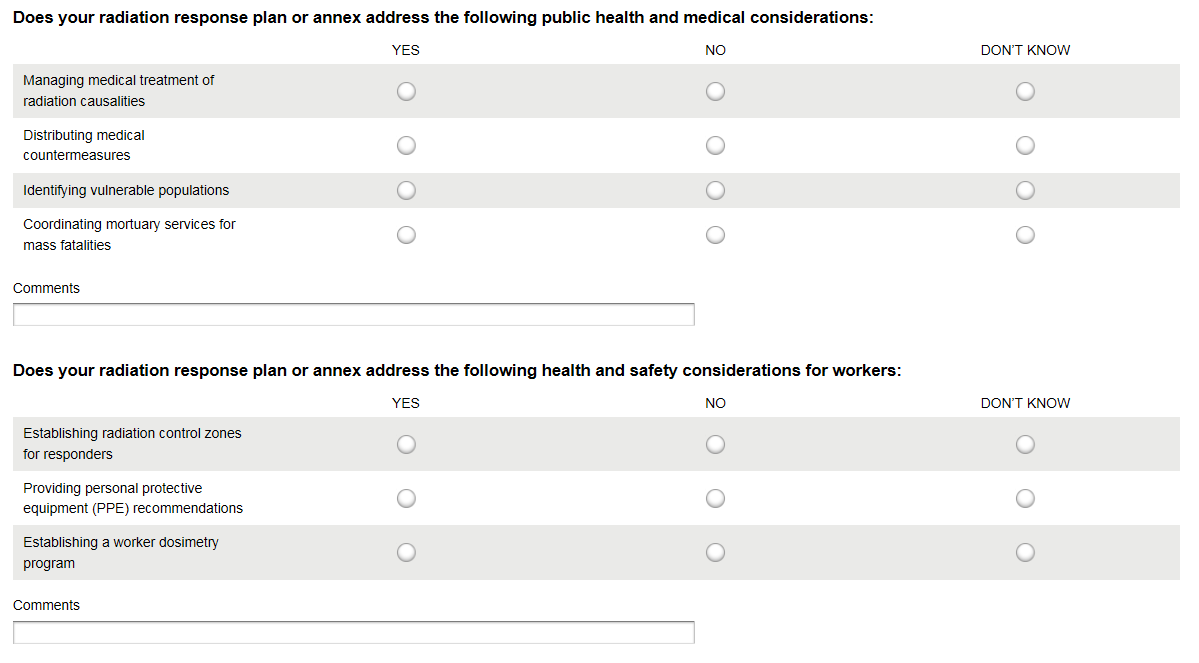This screenshot has height=663, width=1199.
Task: Click the worker safety Comments text field
Action: coord(353,632)
